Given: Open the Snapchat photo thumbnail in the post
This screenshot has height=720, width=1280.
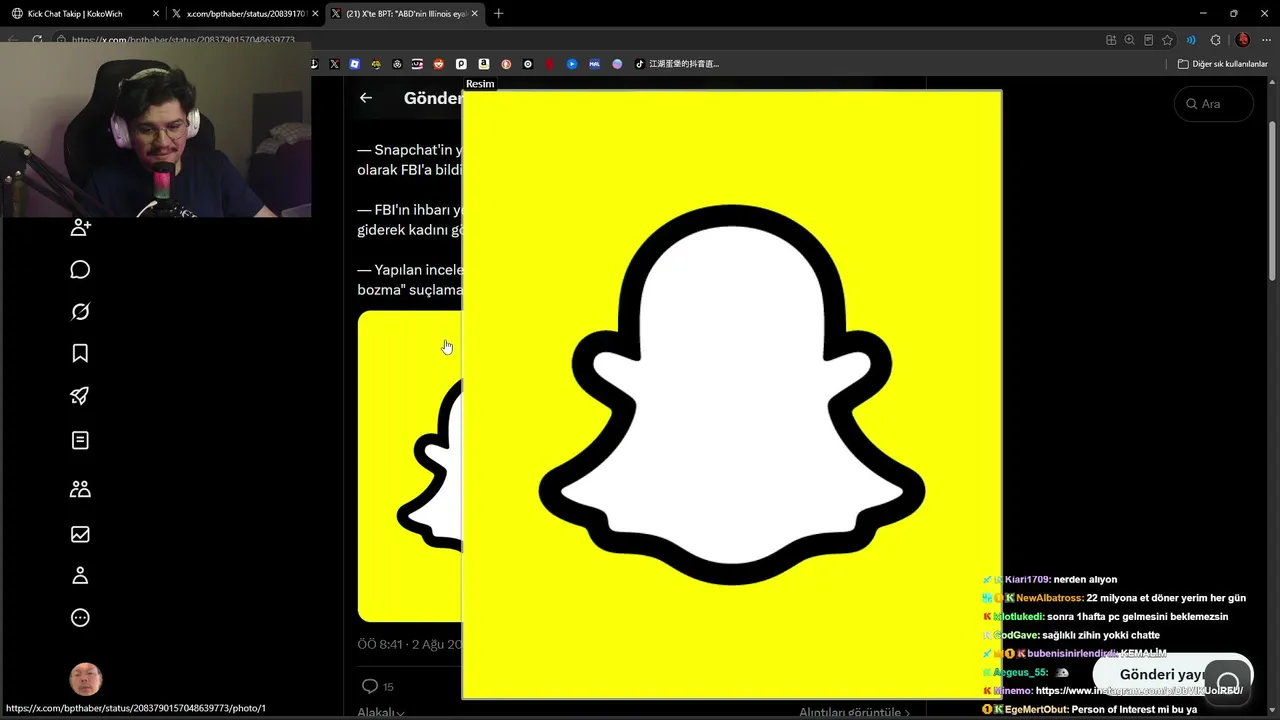Looking at the screenshot, I should 410,466.
